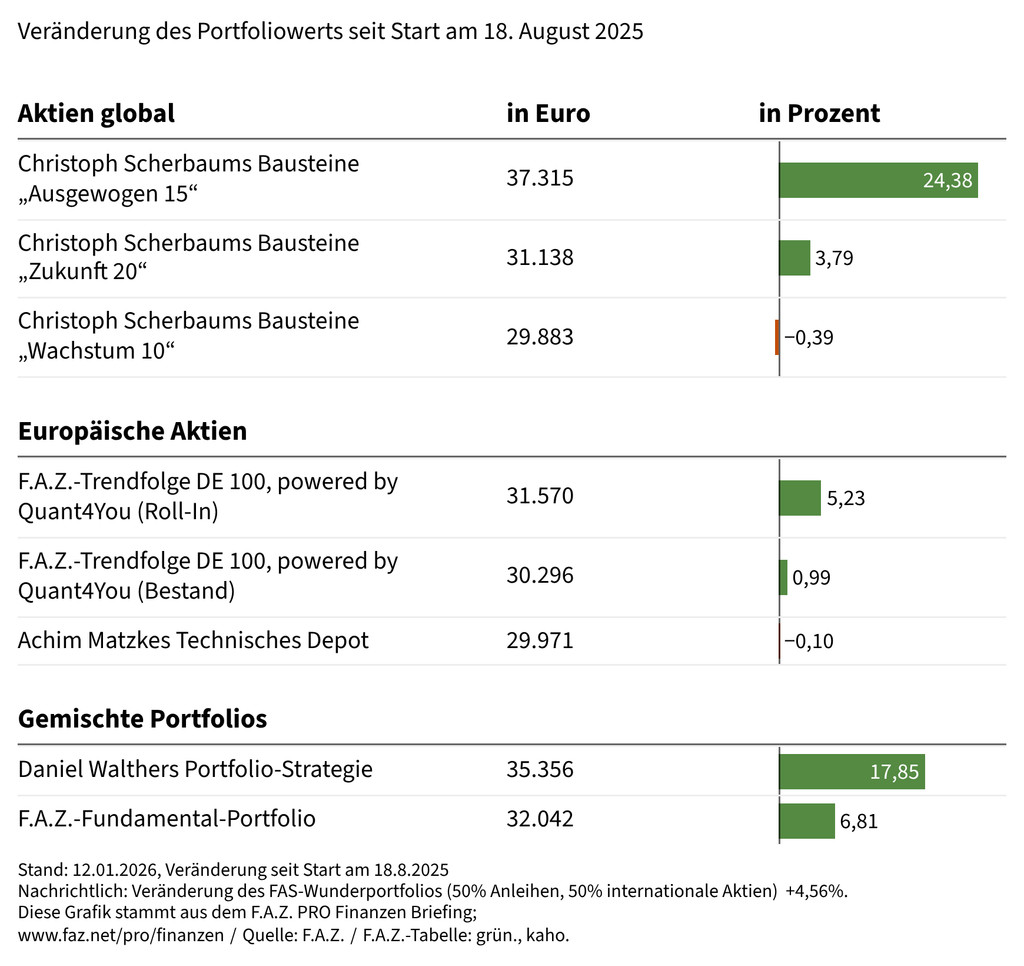Click the "in Euro" column header
The image size is (1024, 966).
tap(548, 113)
